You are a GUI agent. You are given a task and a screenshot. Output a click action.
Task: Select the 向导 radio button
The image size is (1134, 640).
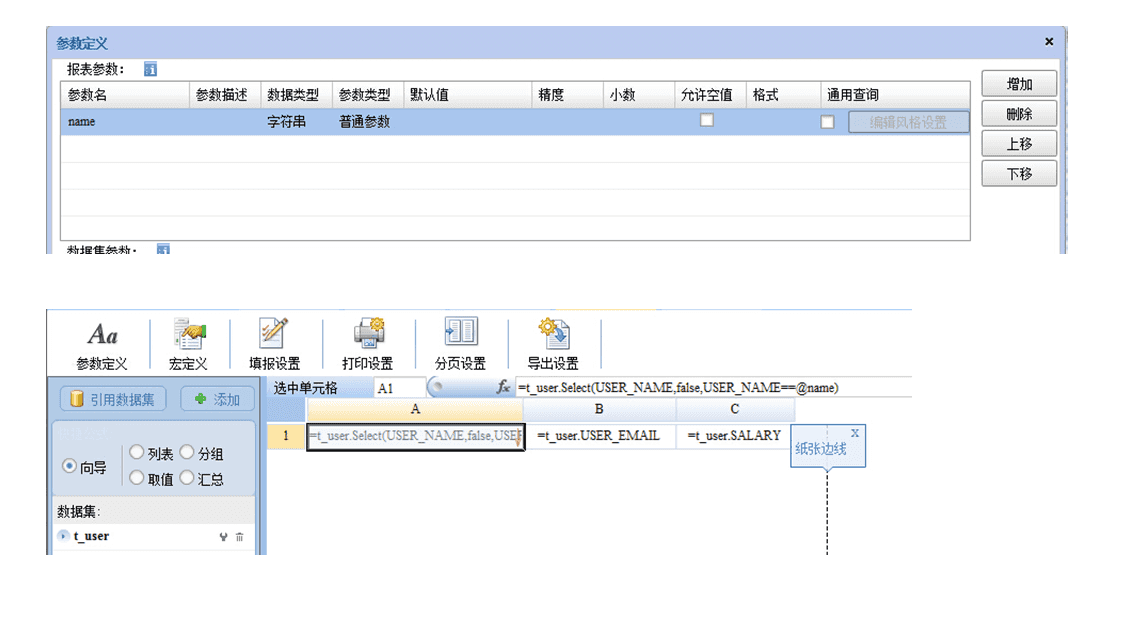[69, 466]
